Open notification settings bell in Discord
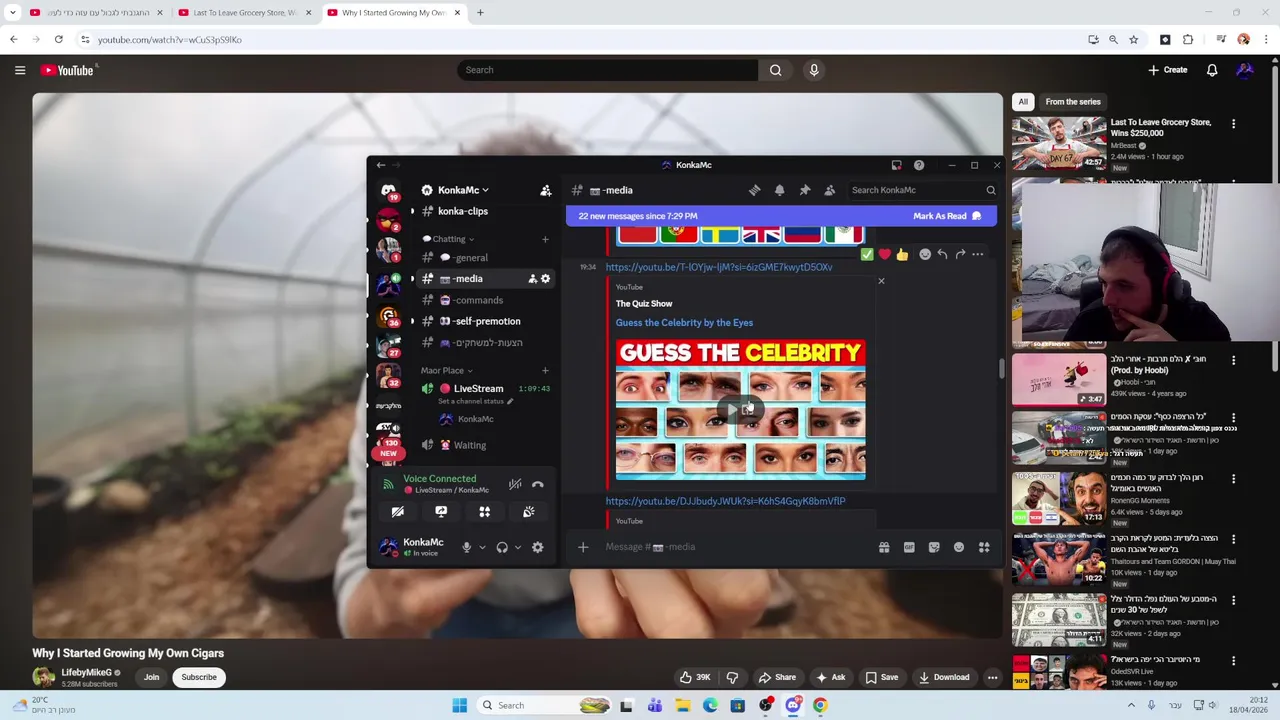 coord(780,190)
